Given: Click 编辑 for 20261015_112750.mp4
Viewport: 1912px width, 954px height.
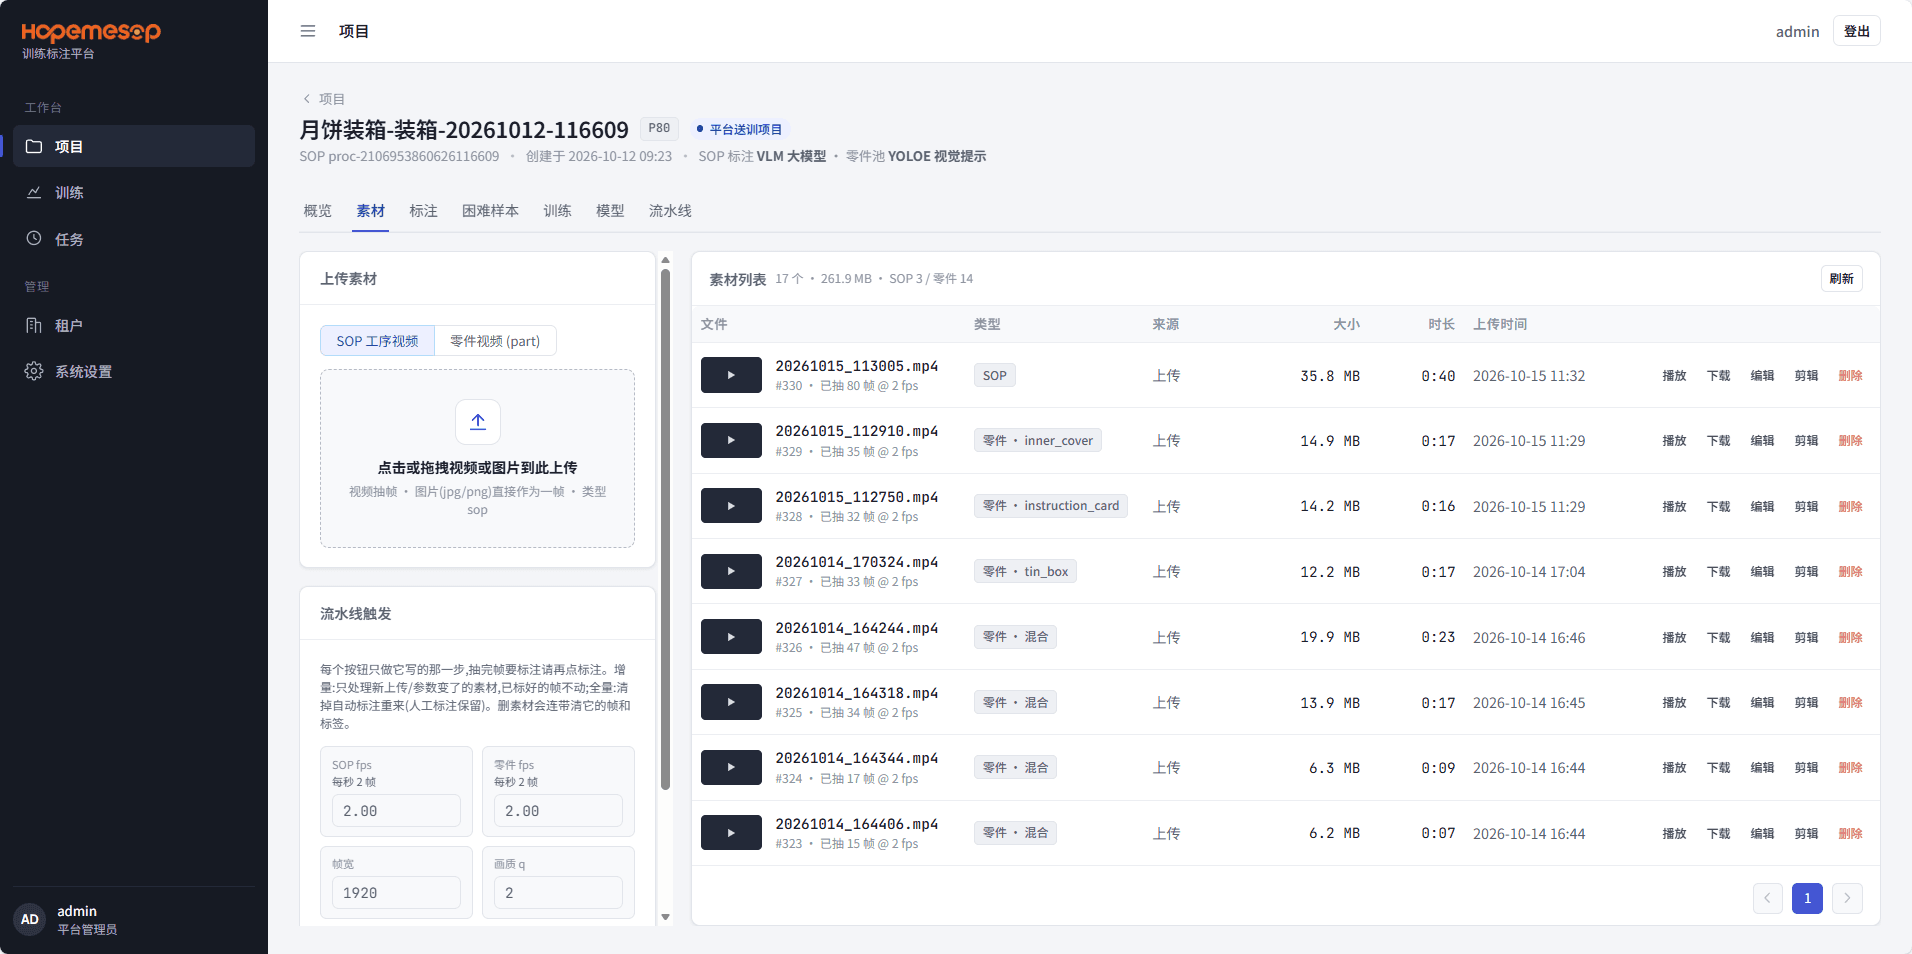Looking at the screenshot, I should (x=1762, y=507).
